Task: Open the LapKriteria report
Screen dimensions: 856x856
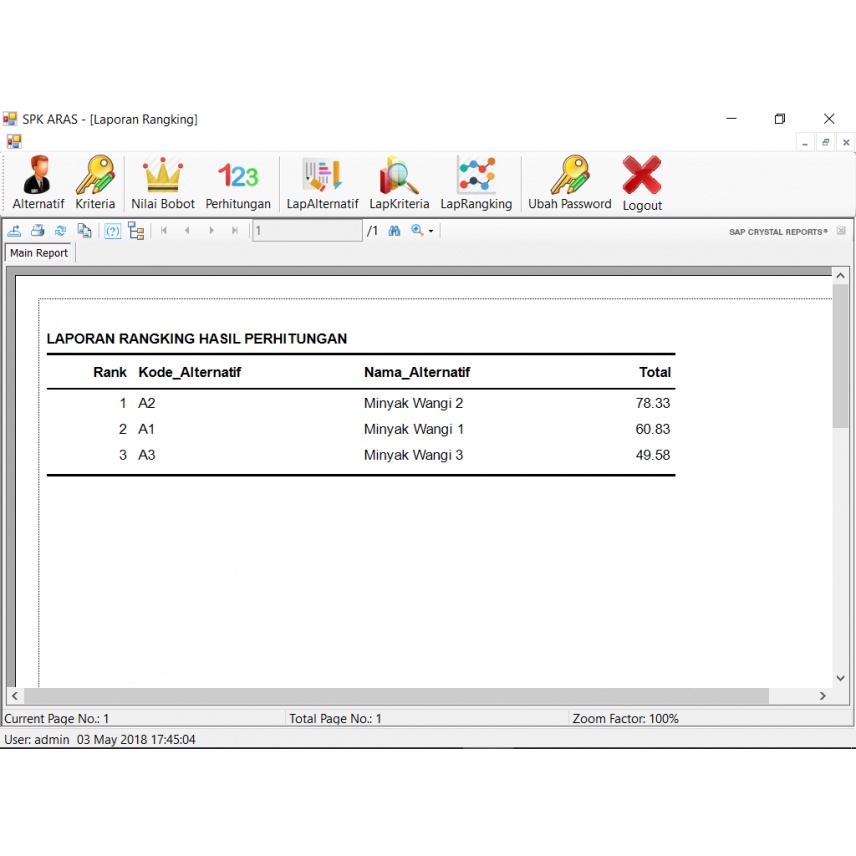Action: tap(399, 183)
